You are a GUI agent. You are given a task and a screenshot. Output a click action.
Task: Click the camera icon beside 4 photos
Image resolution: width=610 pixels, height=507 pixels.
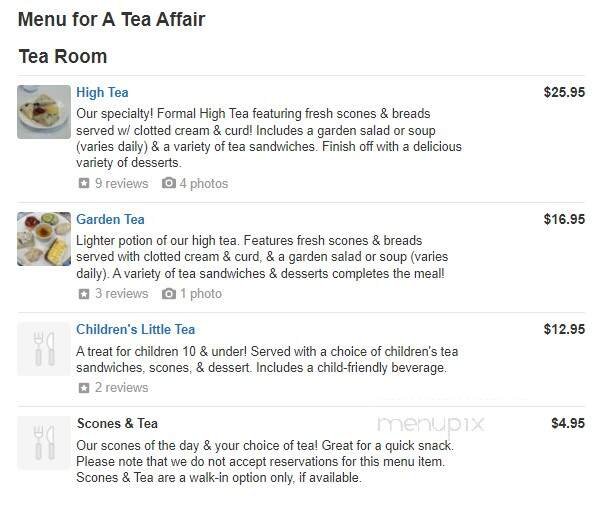tap(168, 184)
